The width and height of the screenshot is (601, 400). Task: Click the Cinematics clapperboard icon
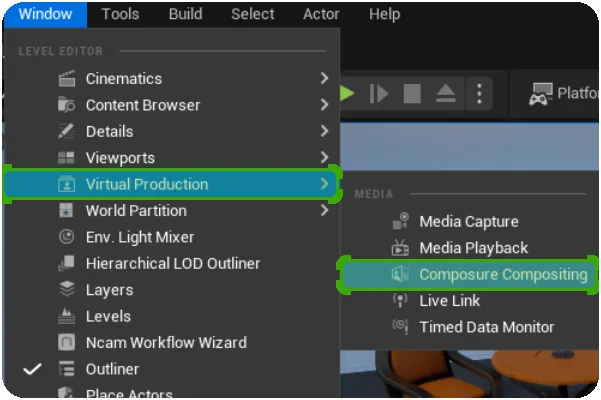tap(67, 79)
